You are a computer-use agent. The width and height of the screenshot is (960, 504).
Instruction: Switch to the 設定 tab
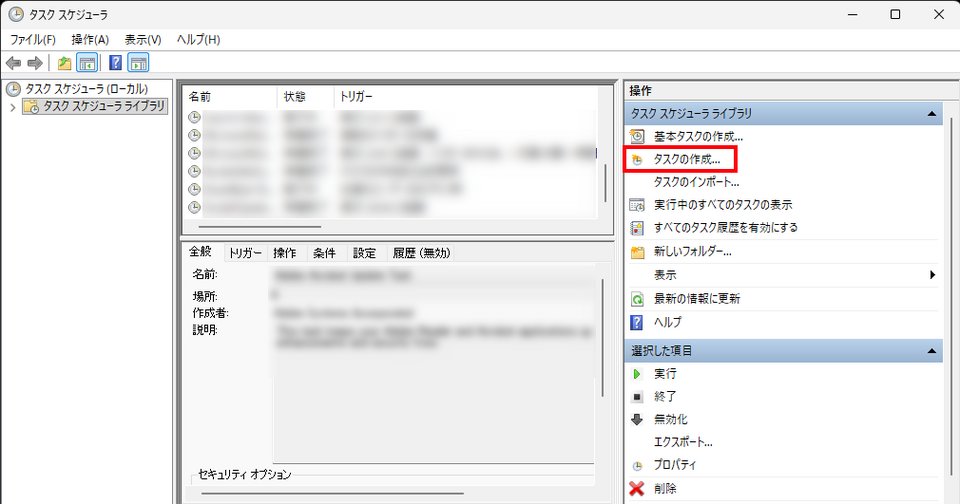coord(364,253)
